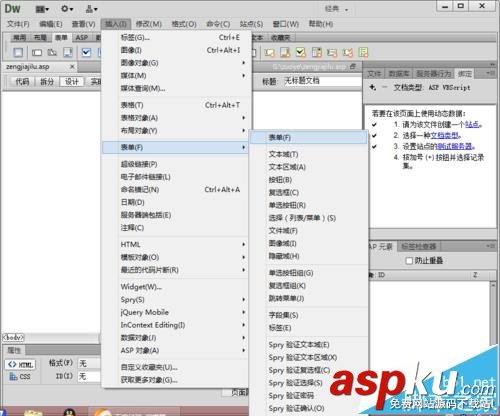Expand the HTML submenu in Insert menu
This screenshot has height=416, width=500.
[176, 244]
